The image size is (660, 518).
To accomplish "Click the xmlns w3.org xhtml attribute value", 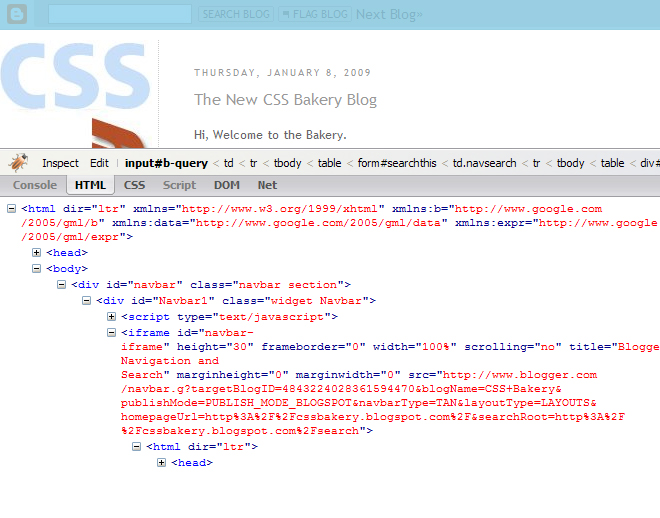I will pyautogui.click(x=280, y=209).
